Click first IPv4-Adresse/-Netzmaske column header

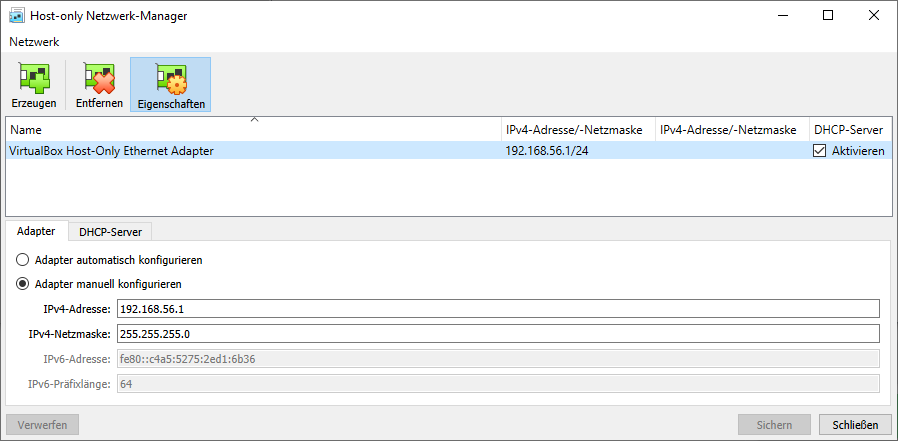click(578, 130)
